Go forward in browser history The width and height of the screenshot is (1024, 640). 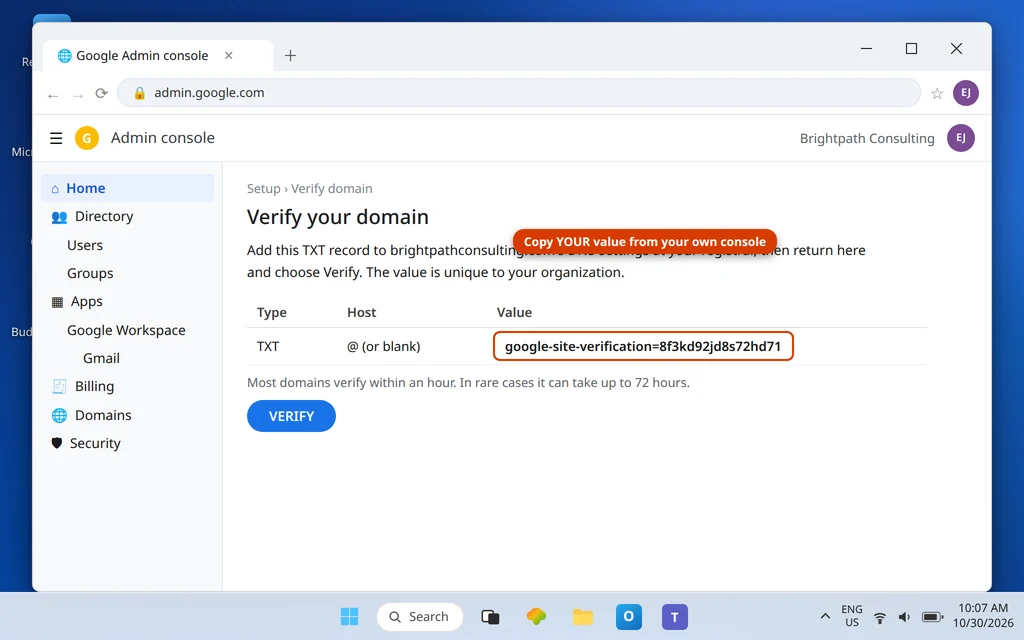(x=78, y=95)
